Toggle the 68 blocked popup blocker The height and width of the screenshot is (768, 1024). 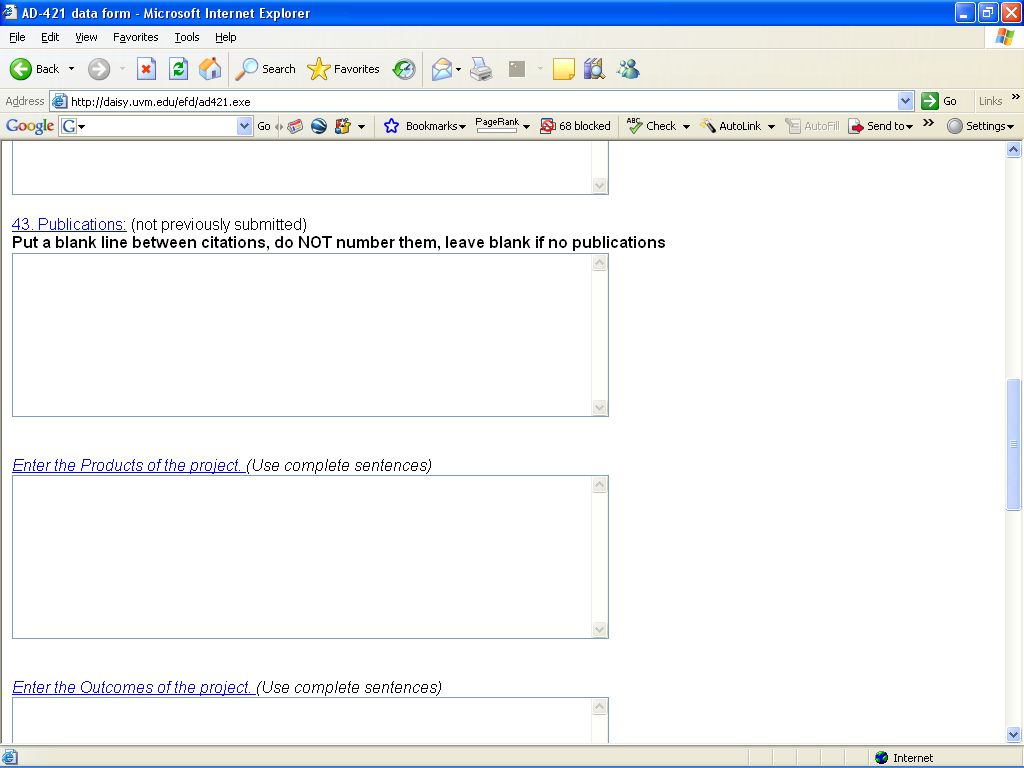pos(575,126)
